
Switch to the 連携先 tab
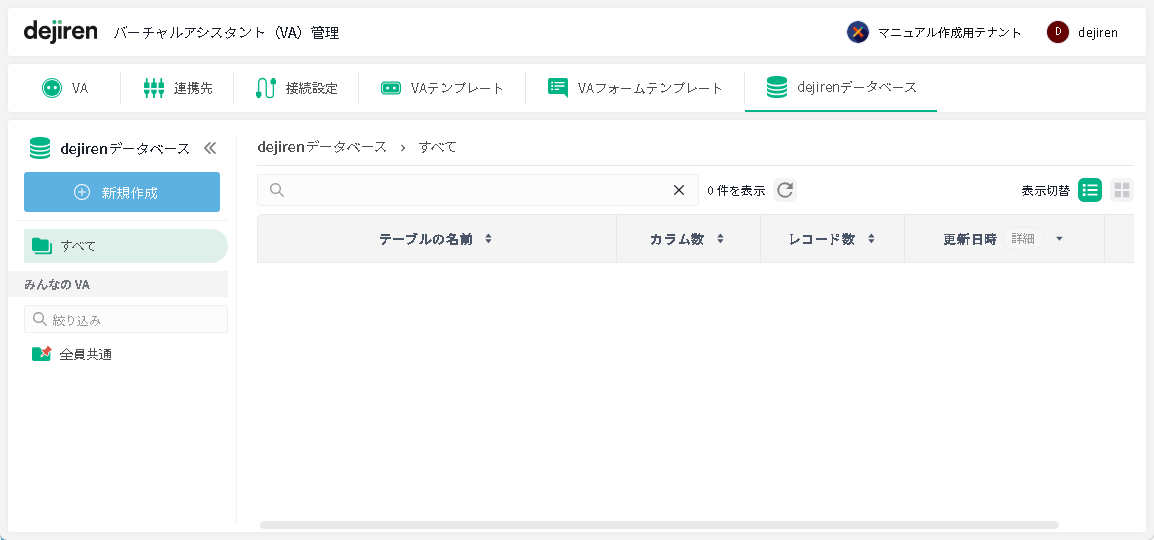[x=178, y=88]
